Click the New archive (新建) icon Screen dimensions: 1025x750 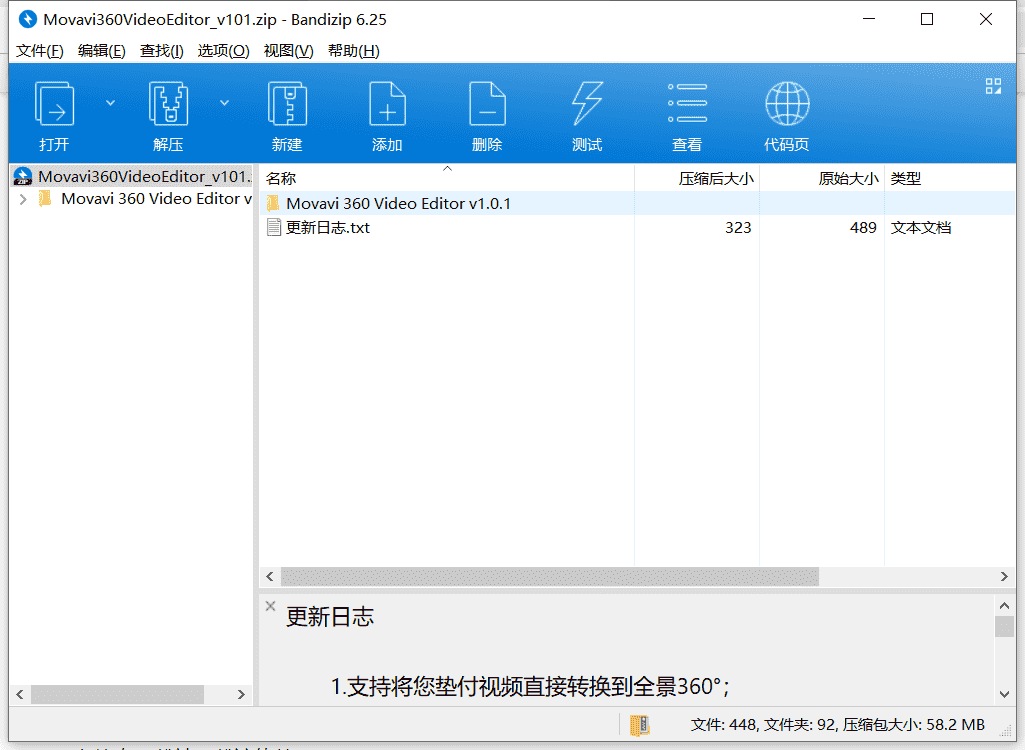pyautogui.click(x=288, y=103)
